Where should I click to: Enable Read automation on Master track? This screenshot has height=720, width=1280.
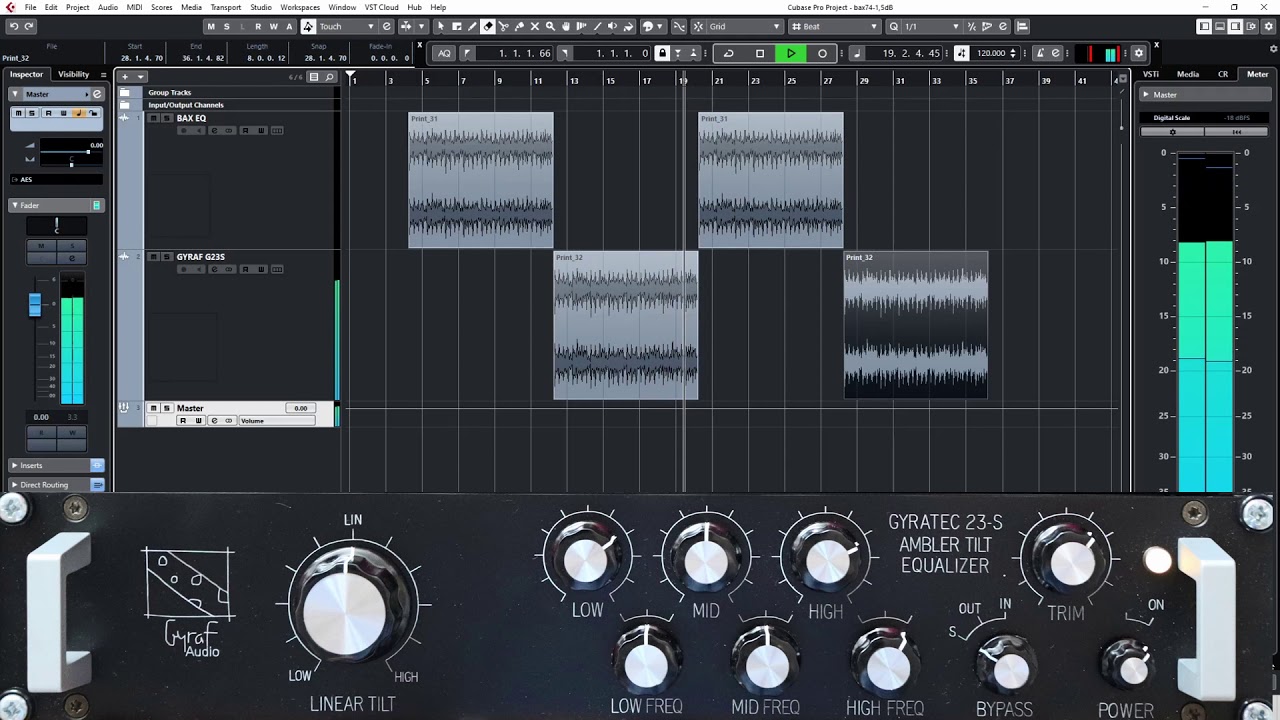(x=183, y=421)
